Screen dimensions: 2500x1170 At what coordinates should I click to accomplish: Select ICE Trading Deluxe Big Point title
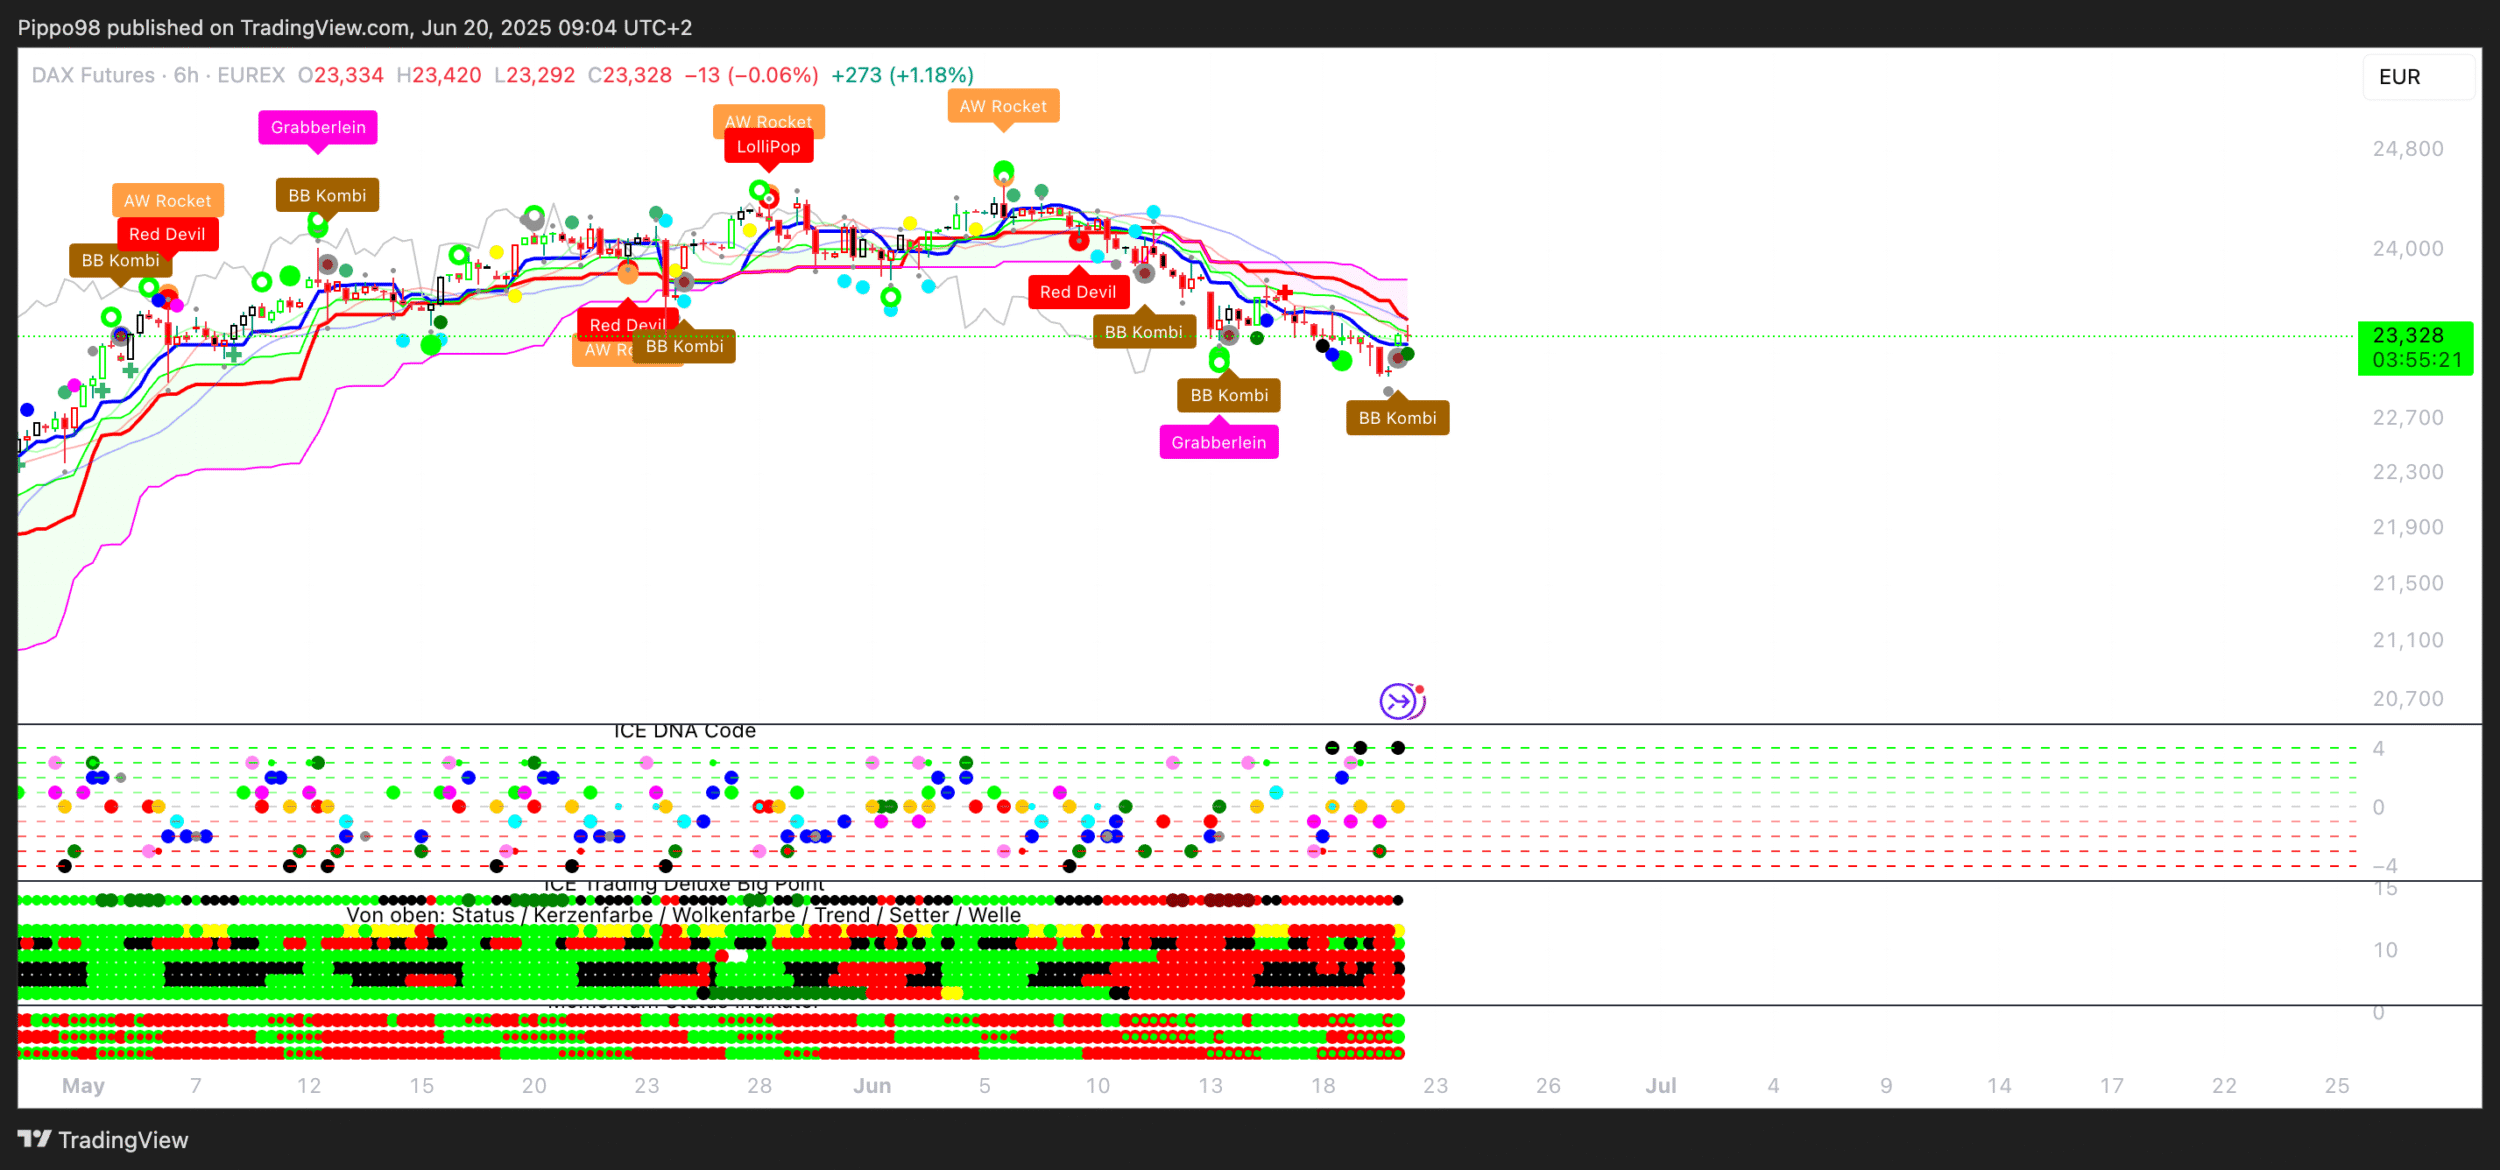click(684, 885)
